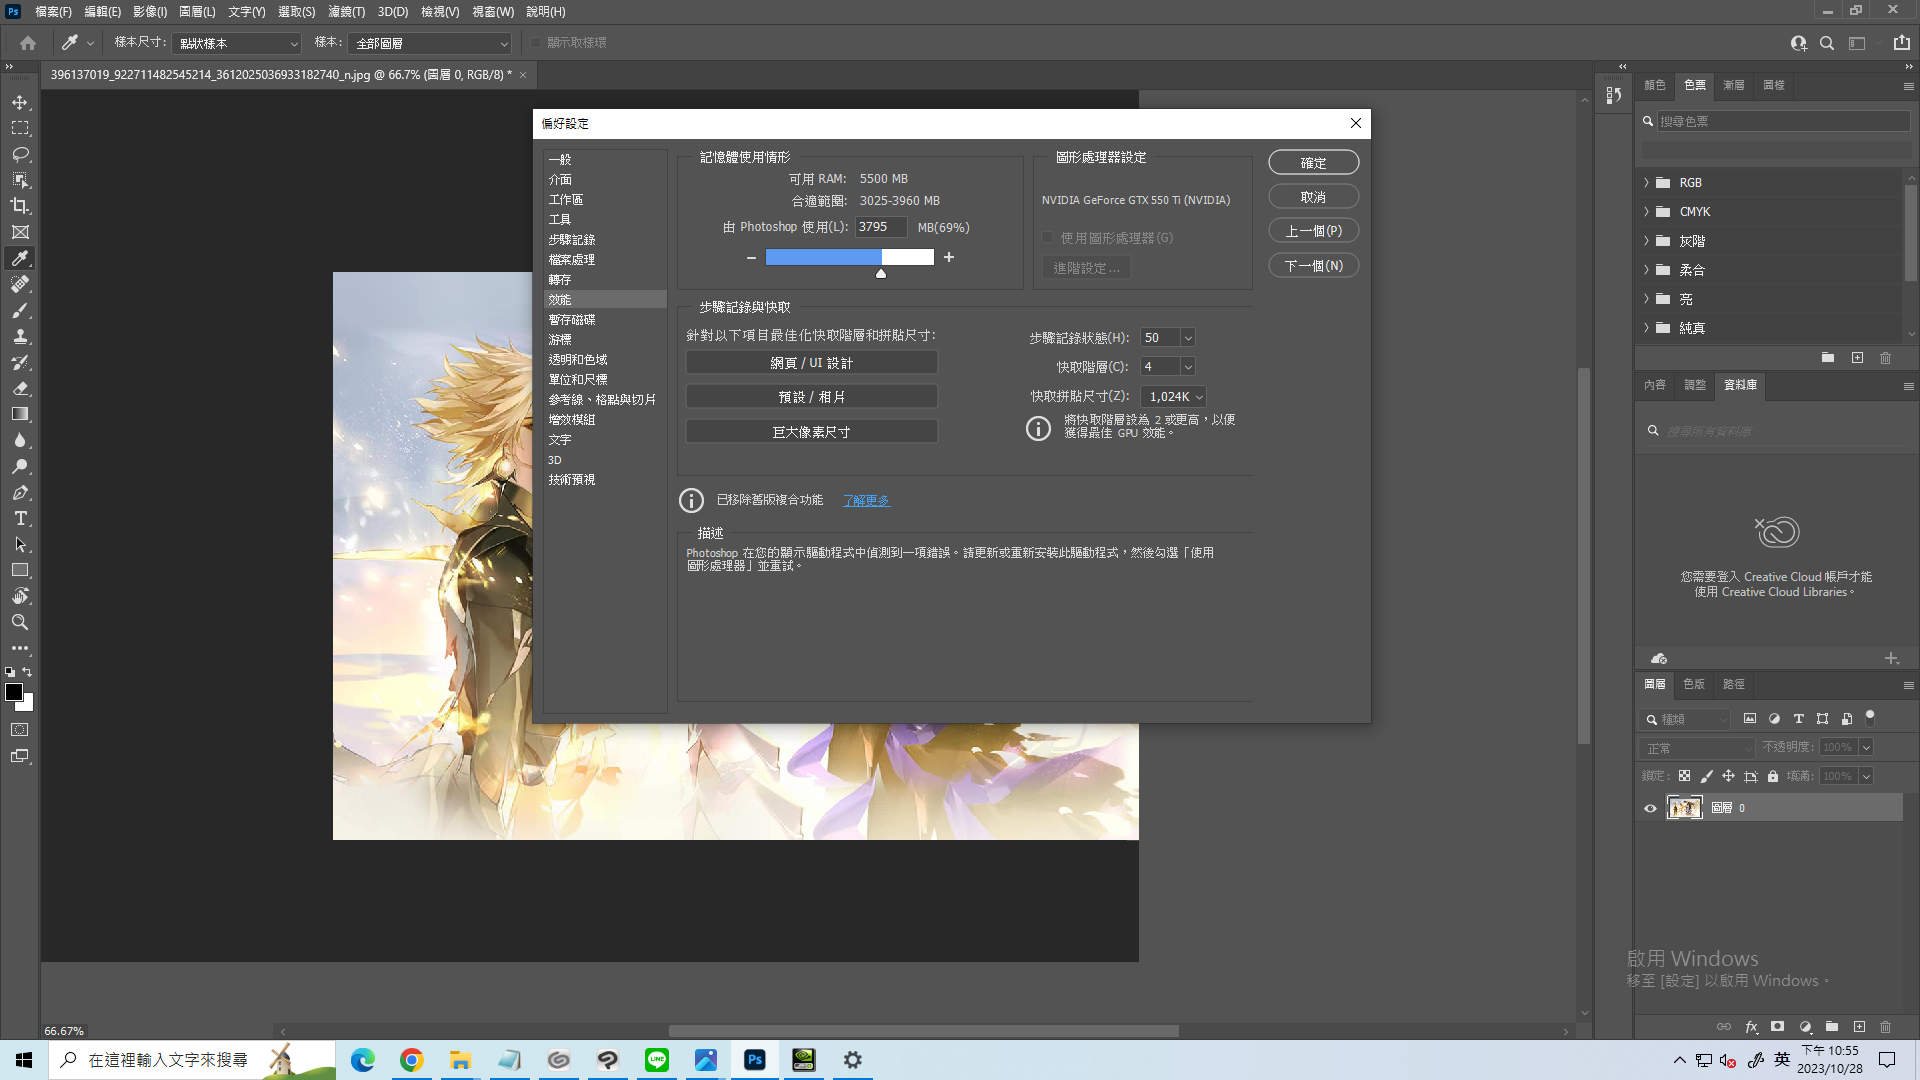1920x1080 pixels.
Task: Select the Horizontal Type tool
Action: tap(20, 519)
